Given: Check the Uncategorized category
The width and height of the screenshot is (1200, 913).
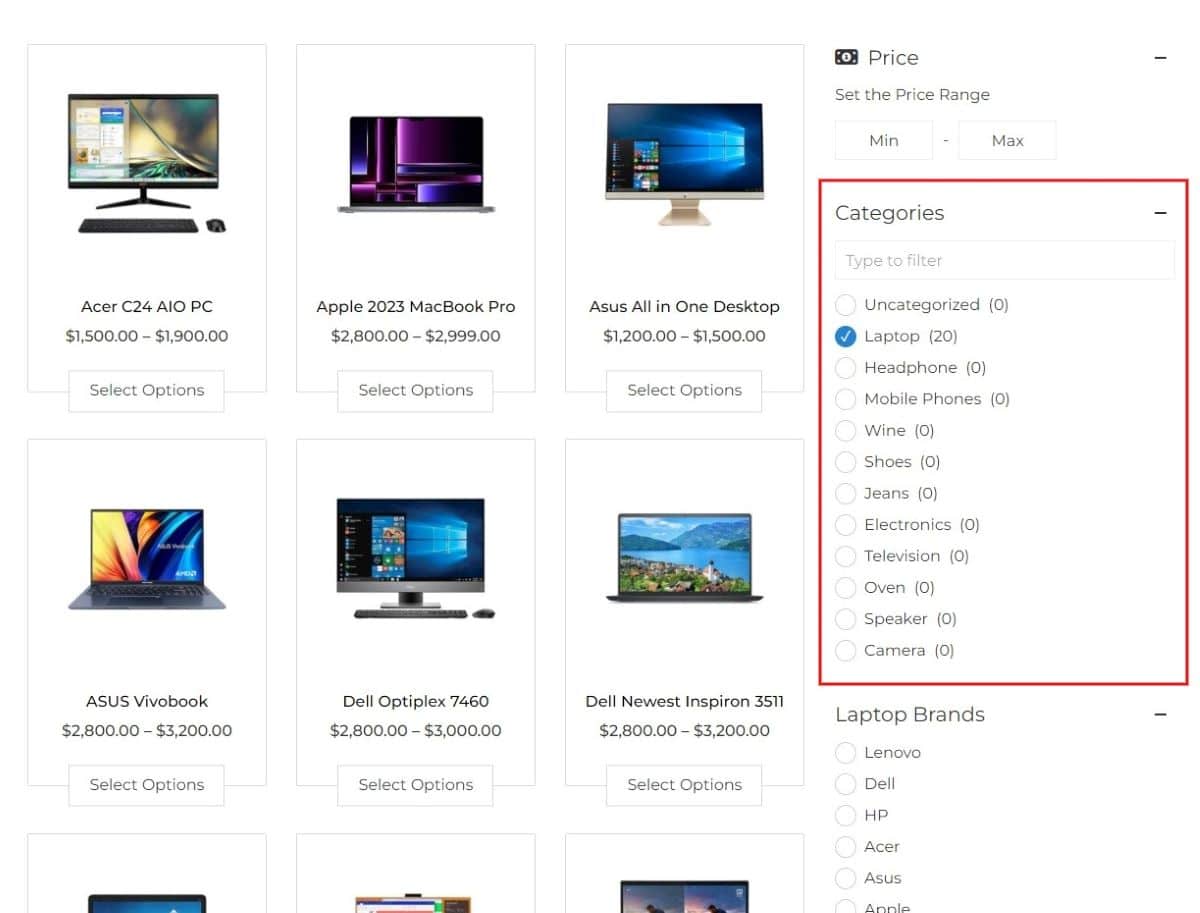Looking at the screenshot, I should (x=846, y=305).
